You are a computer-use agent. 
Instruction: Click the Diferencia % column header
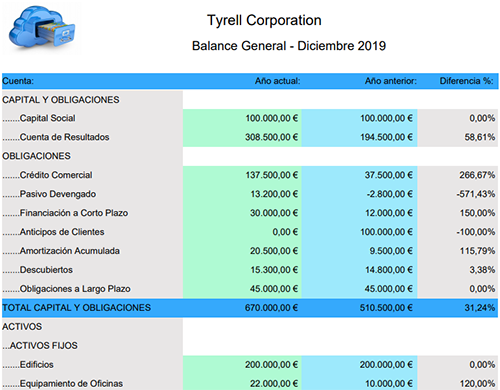(466, 81)
